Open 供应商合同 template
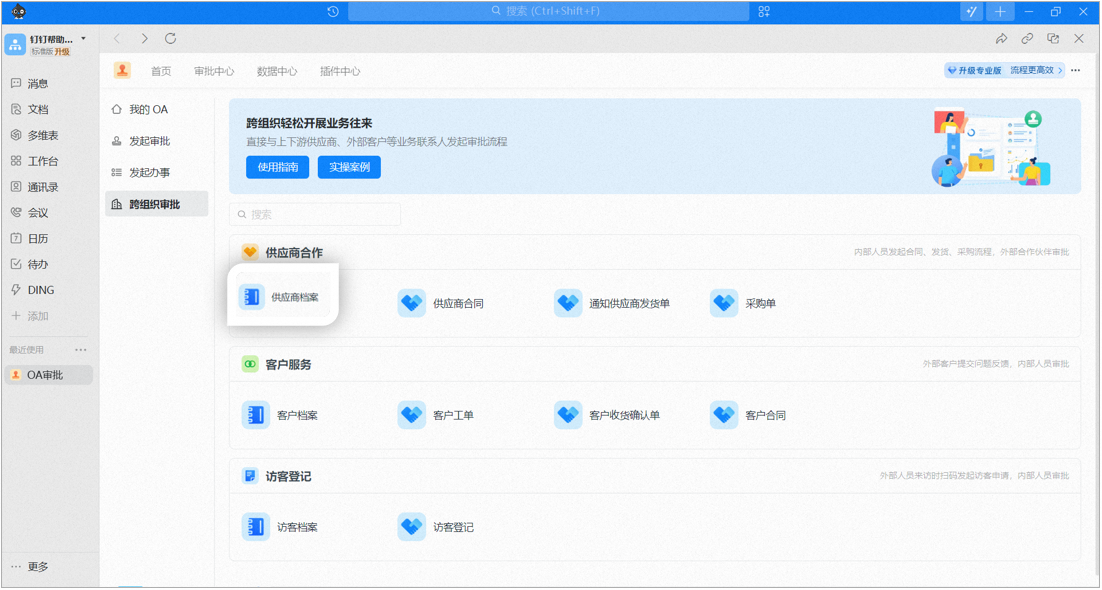Image resolution: width=1102 pixels, height=590 pixels. coord(441,303)
